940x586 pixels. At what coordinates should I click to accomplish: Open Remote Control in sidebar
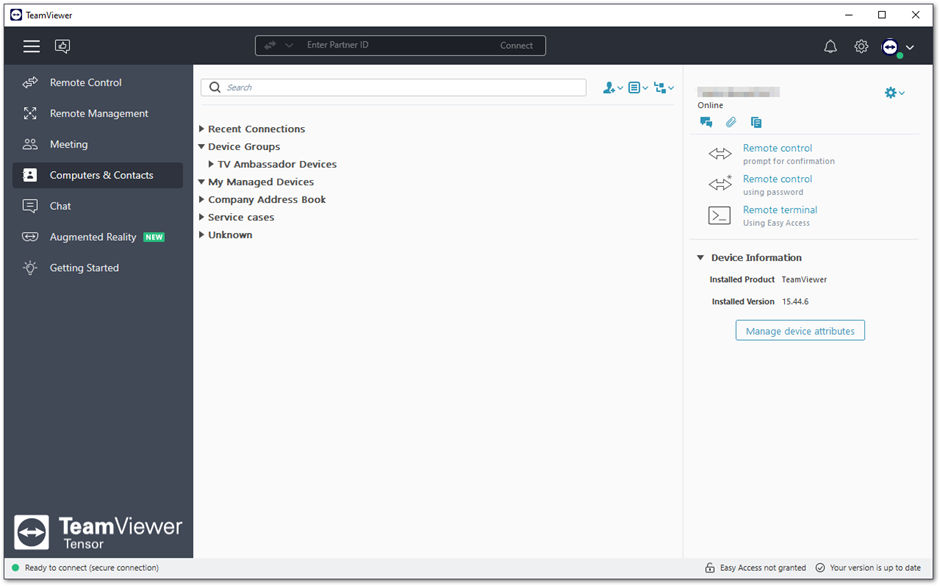[x=98, y=83]
